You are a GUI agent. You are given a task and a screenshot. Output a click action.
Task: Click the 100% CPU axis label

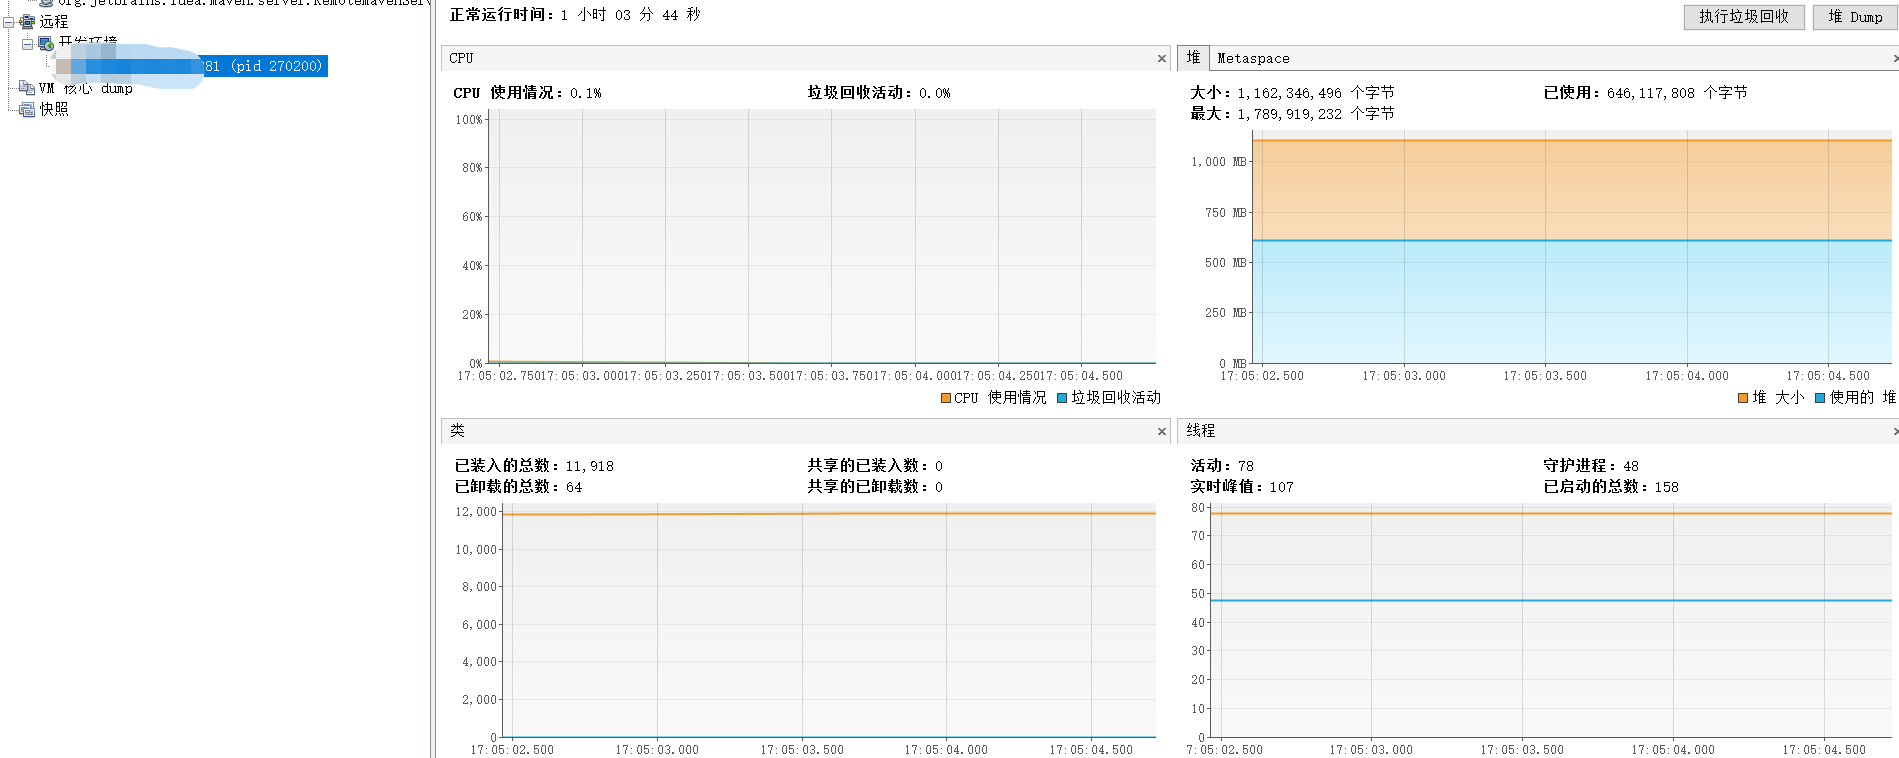pos(469,120)
